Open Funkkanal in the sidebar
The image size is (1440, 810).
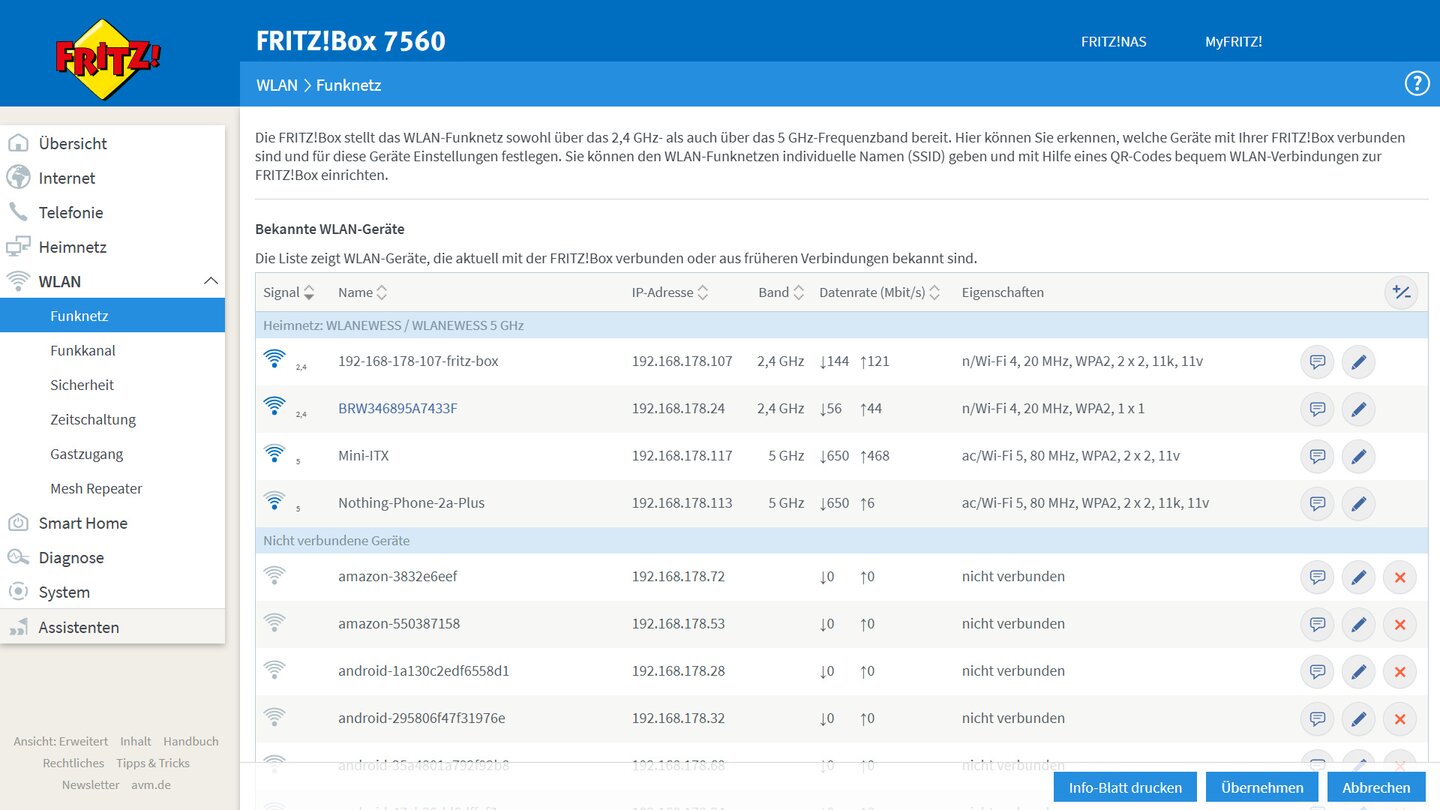pos(83,351)
